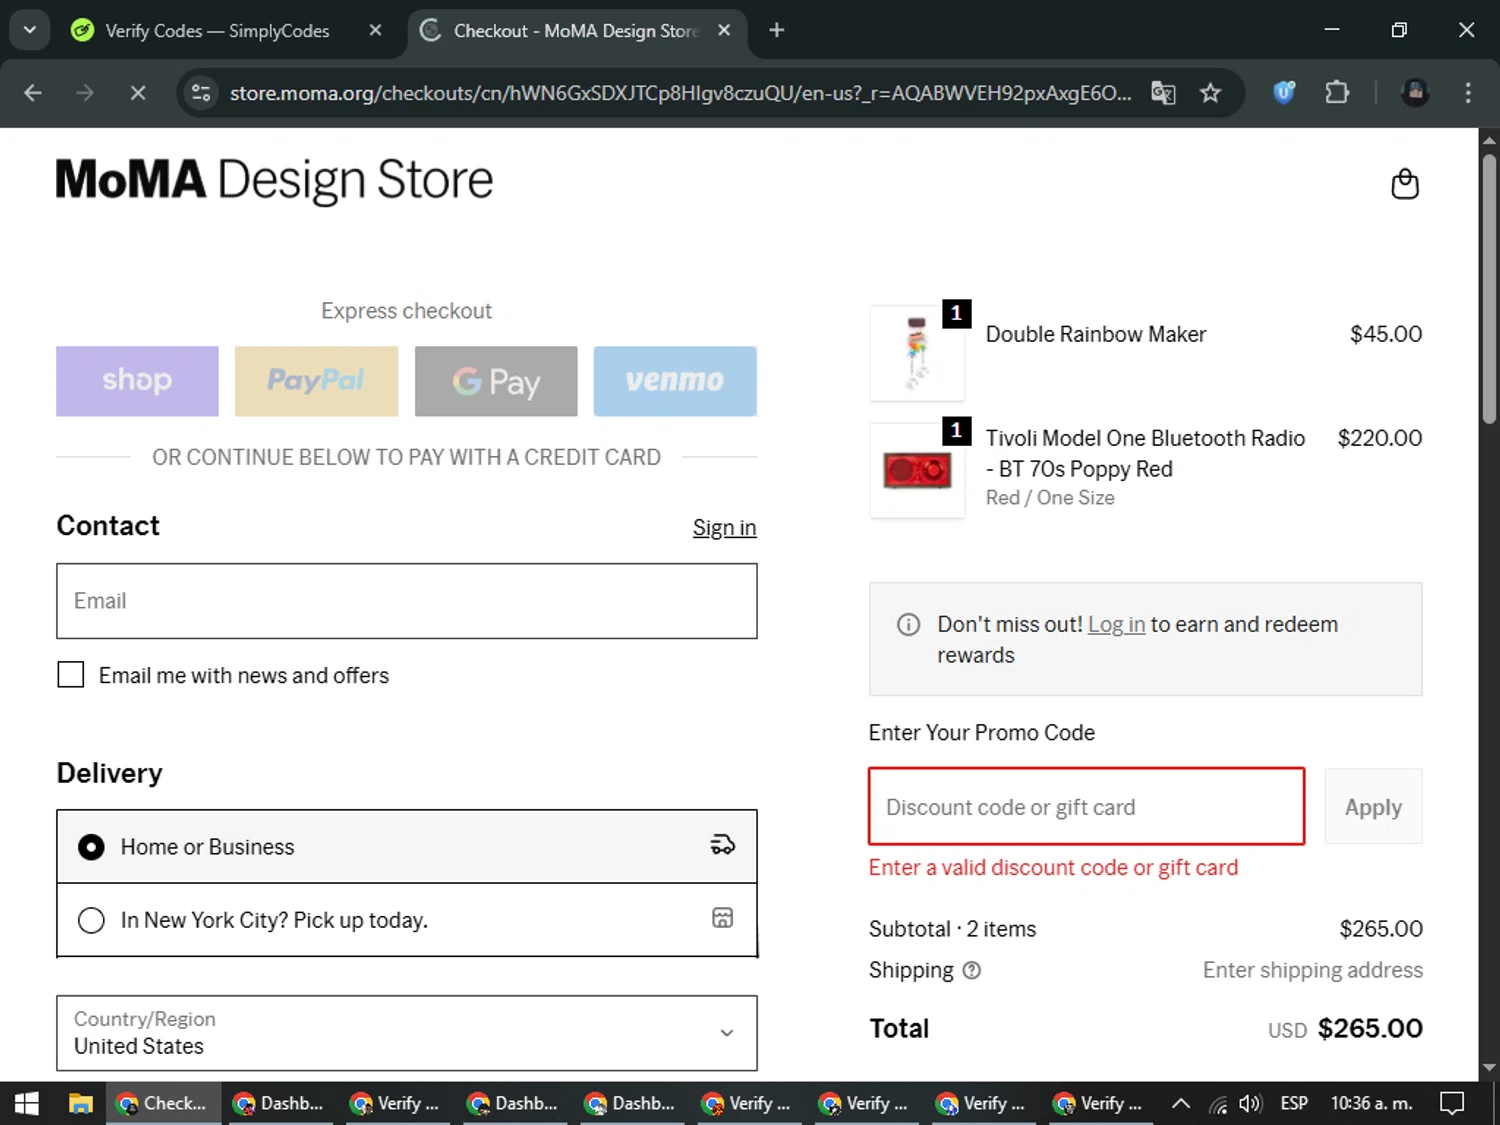
Task: Click the Subtotal amount $265.00
Action: click(1381, 929)
